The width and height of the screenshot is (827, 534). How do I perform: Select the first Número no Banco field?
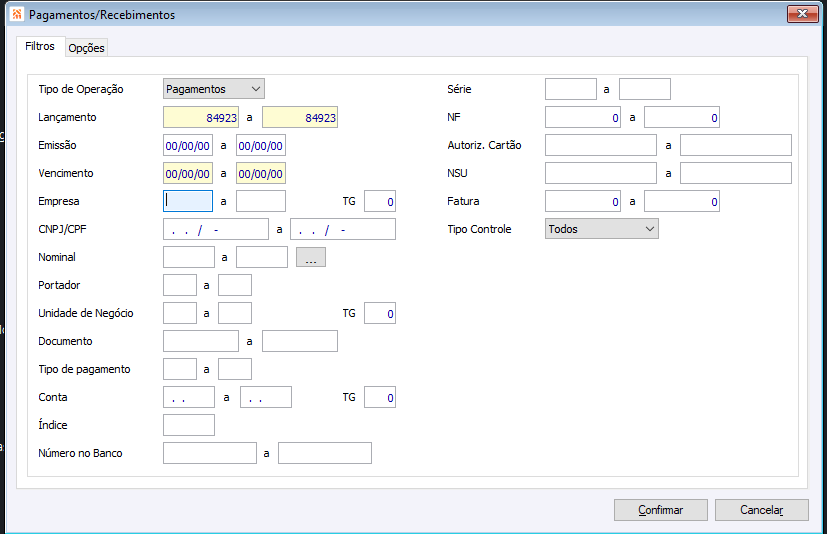[209, 453]
